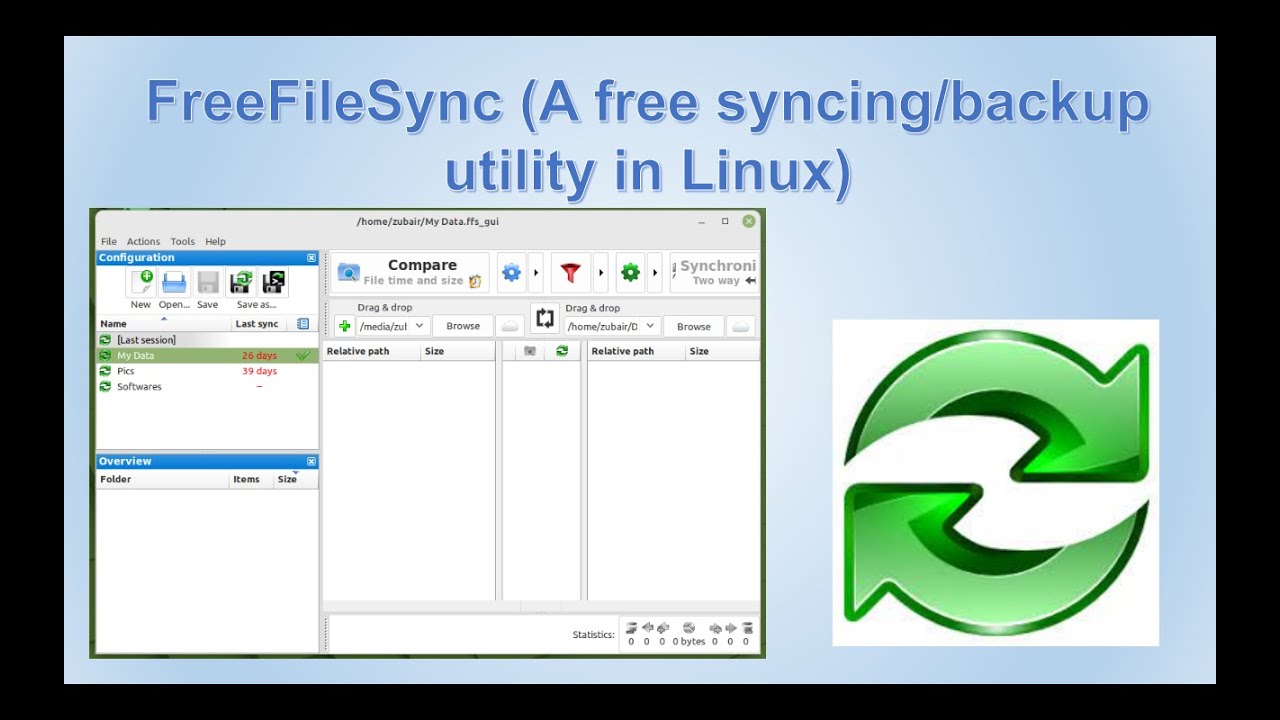Click right pane Size column header
This screenshot has width=1280, height=720.
[722, 351]
